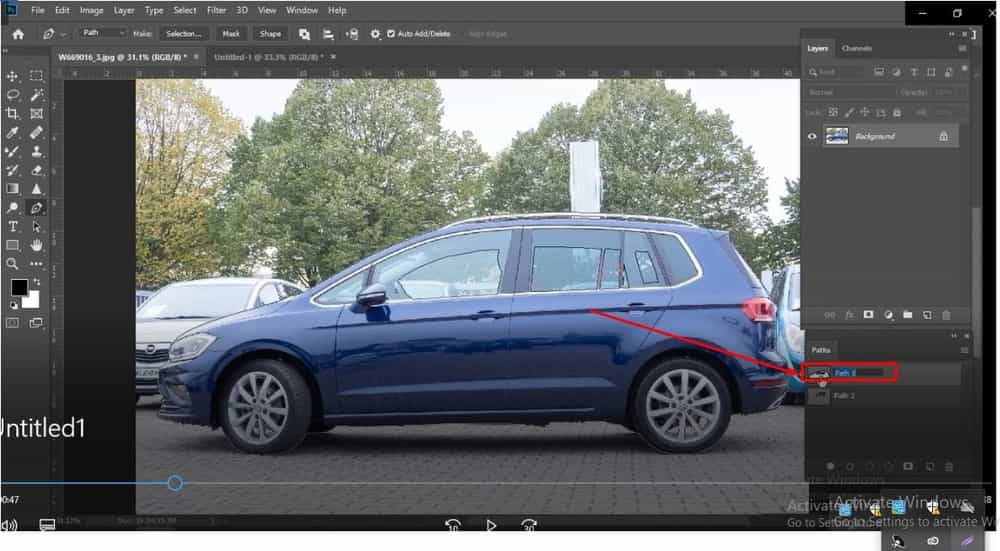Select the Gradient tool
Image resolution: width=1000 pixels, height=551 pixels.
tap(12, 189)
